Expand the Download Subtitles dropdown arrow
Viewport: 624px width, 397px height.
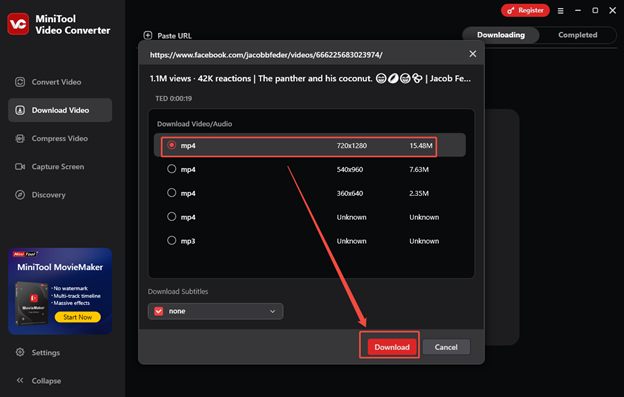click(x=273, y=311)
